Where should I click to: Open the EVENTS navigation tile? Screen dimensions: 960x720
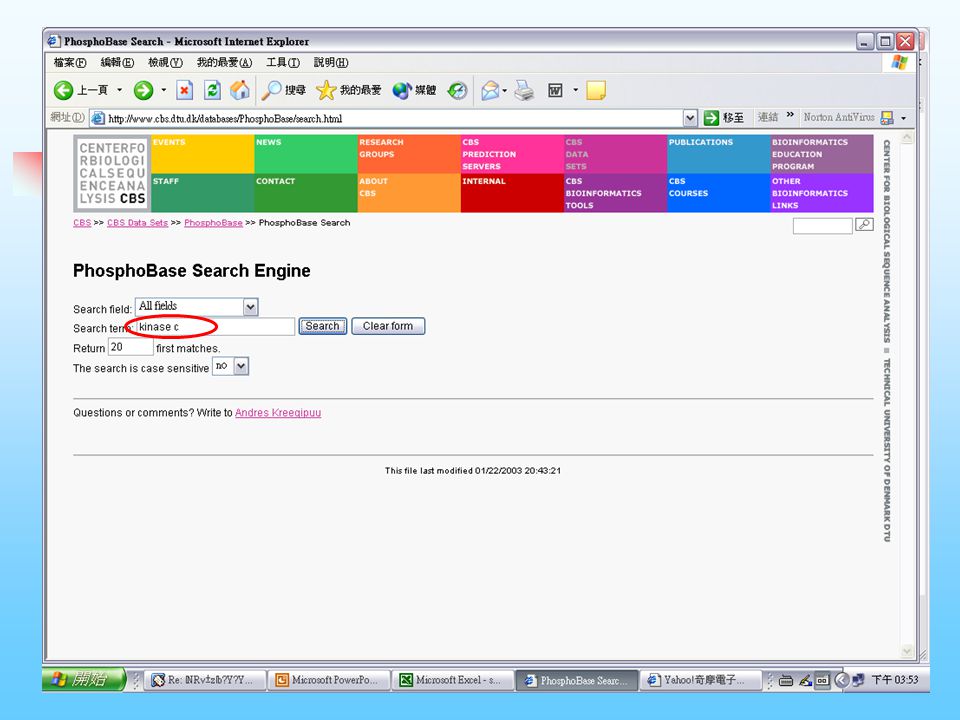[x=202, y=154]
